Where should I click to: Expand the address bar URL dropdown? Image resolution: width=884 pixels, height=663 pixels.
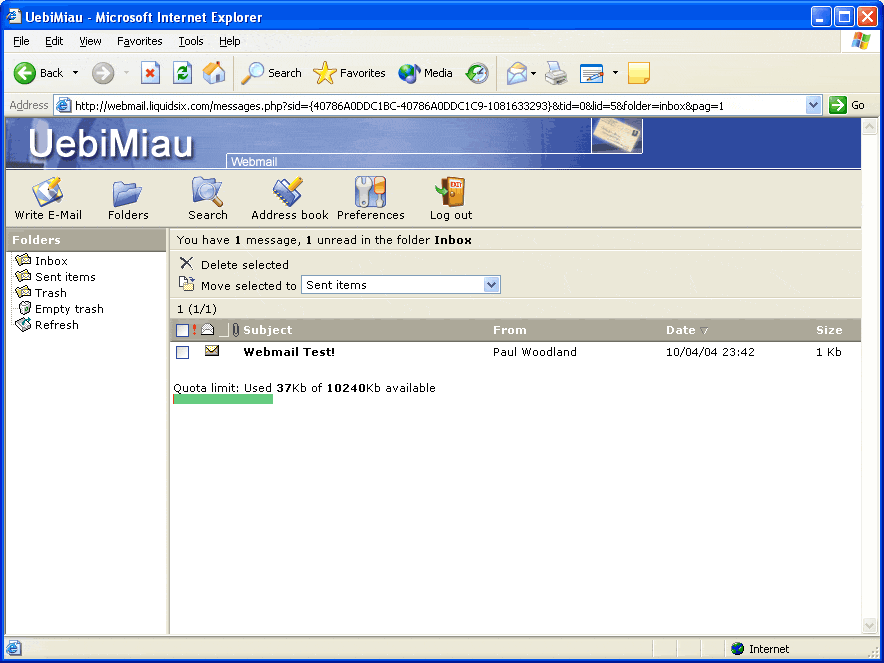(x=813, y=105)
